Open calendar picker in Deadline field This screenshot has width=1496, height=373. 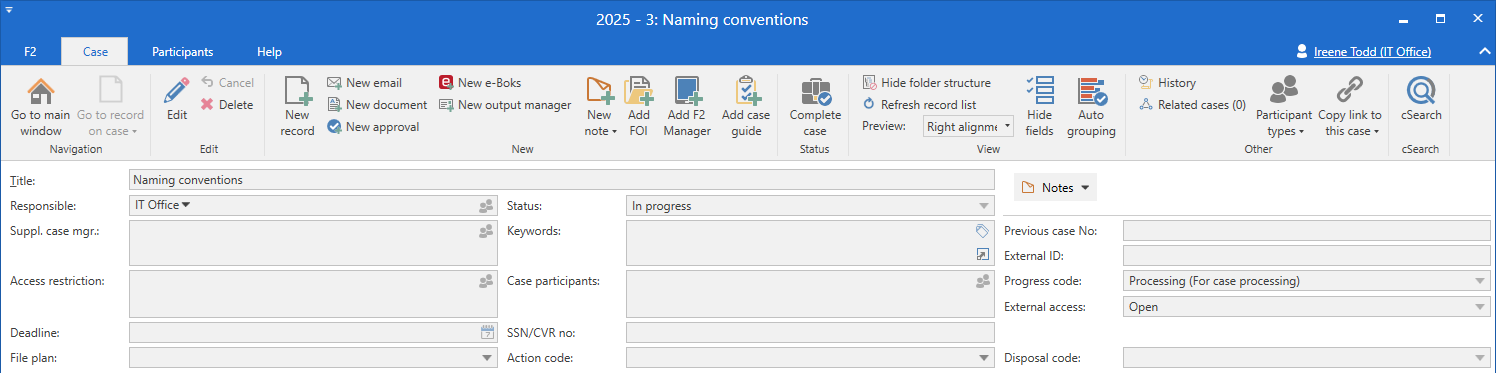487,332
